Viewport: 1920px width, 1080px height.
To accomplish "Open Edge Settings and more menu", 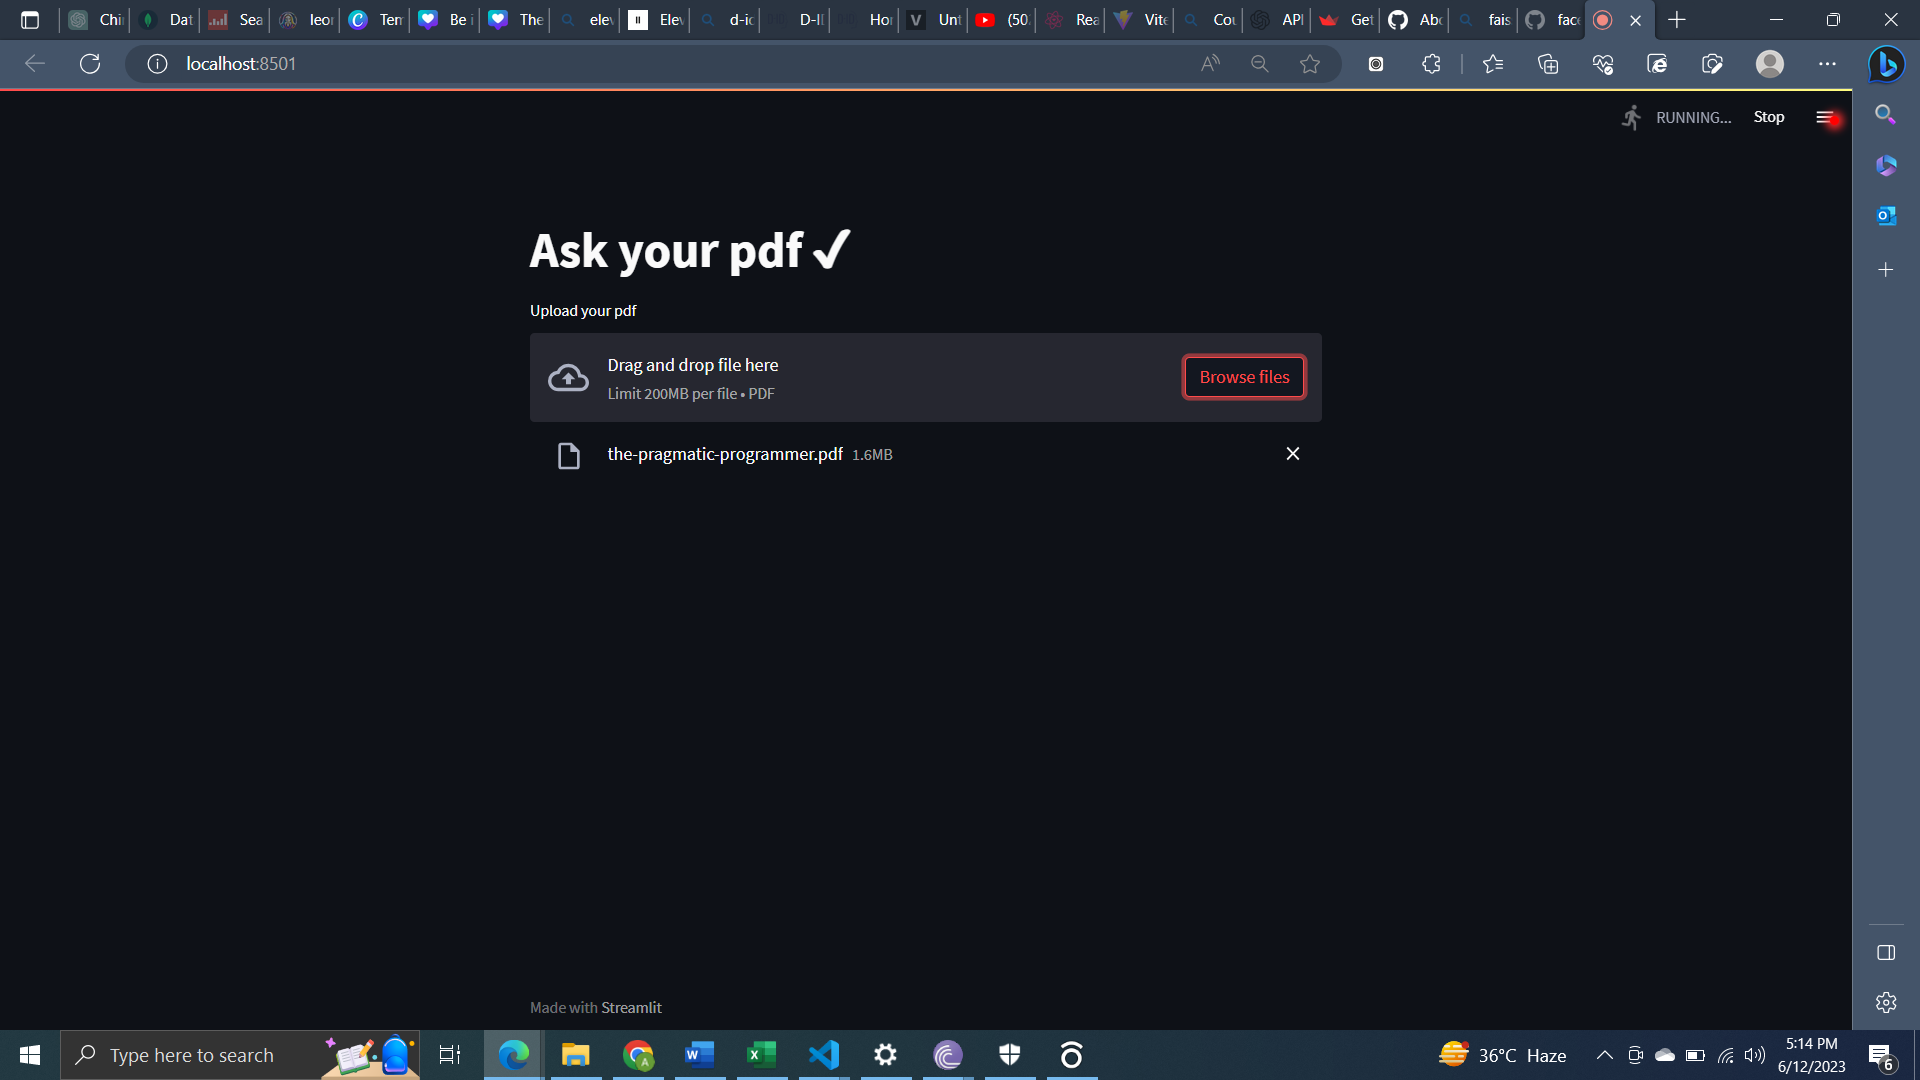I will (x=1827, y=64).
